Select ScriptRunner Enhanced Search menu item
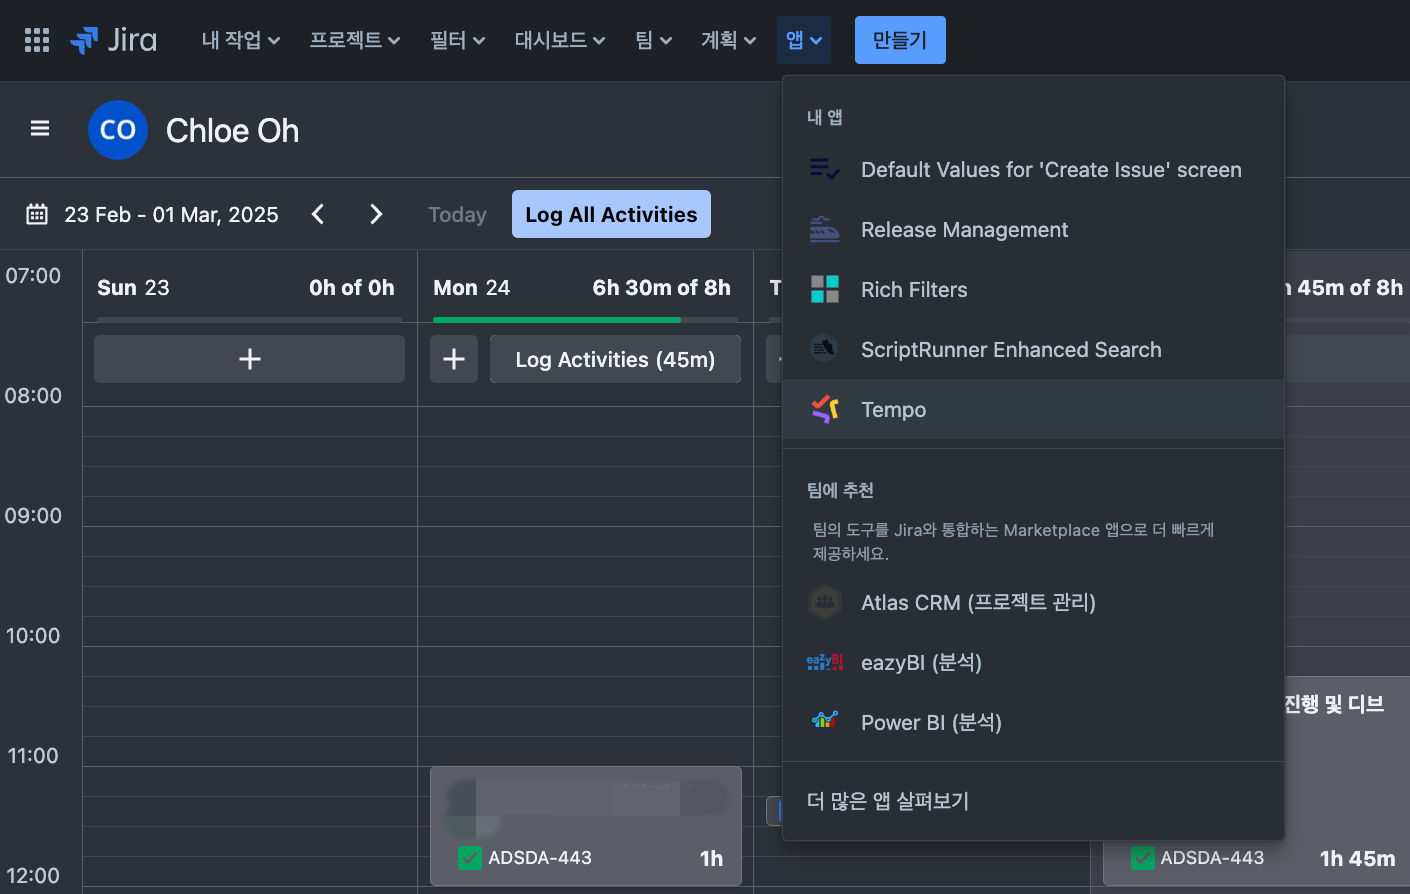This screenshot has height=894, width=1410. click(1033, 350)
